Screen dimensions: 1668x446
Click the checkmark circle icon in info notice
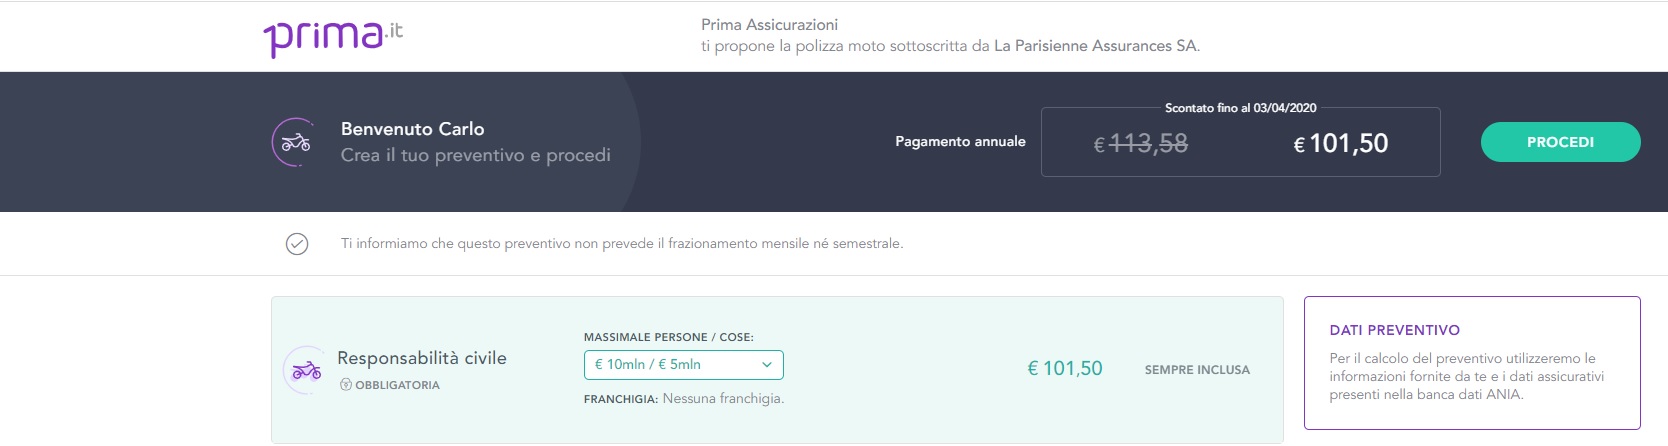(297, 244)
